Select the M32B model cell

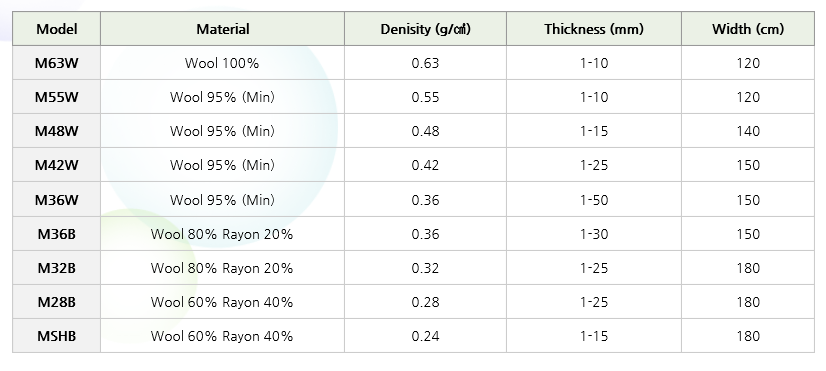[x=56, y=268]
